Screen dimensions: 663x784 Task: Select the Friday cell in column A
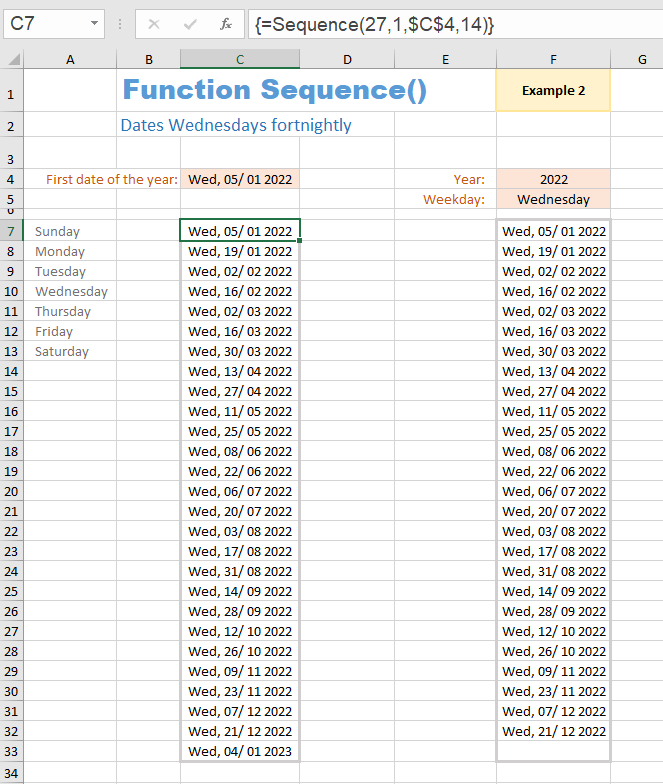click(70, 331)
